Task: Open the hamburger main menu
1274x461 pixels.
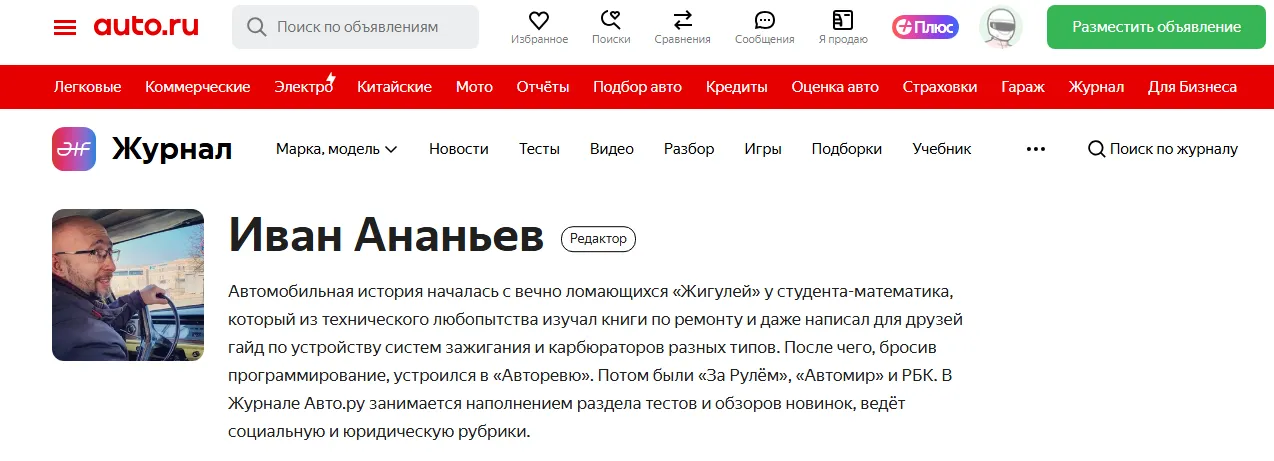Action: (65, 27)
